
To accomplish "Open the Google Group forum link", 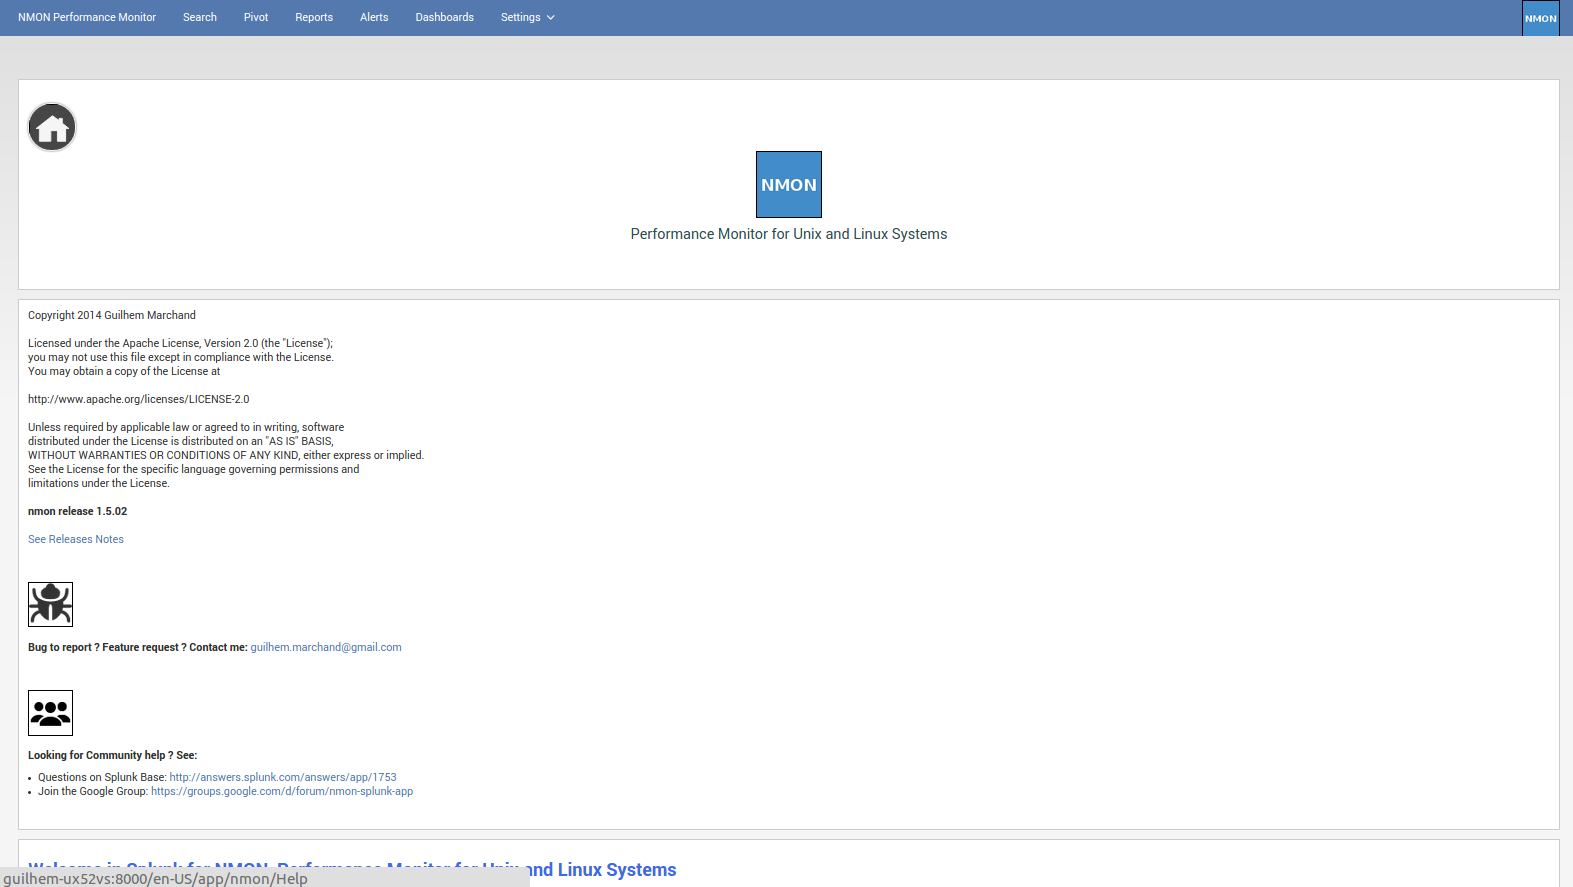I will pos(282,791).
